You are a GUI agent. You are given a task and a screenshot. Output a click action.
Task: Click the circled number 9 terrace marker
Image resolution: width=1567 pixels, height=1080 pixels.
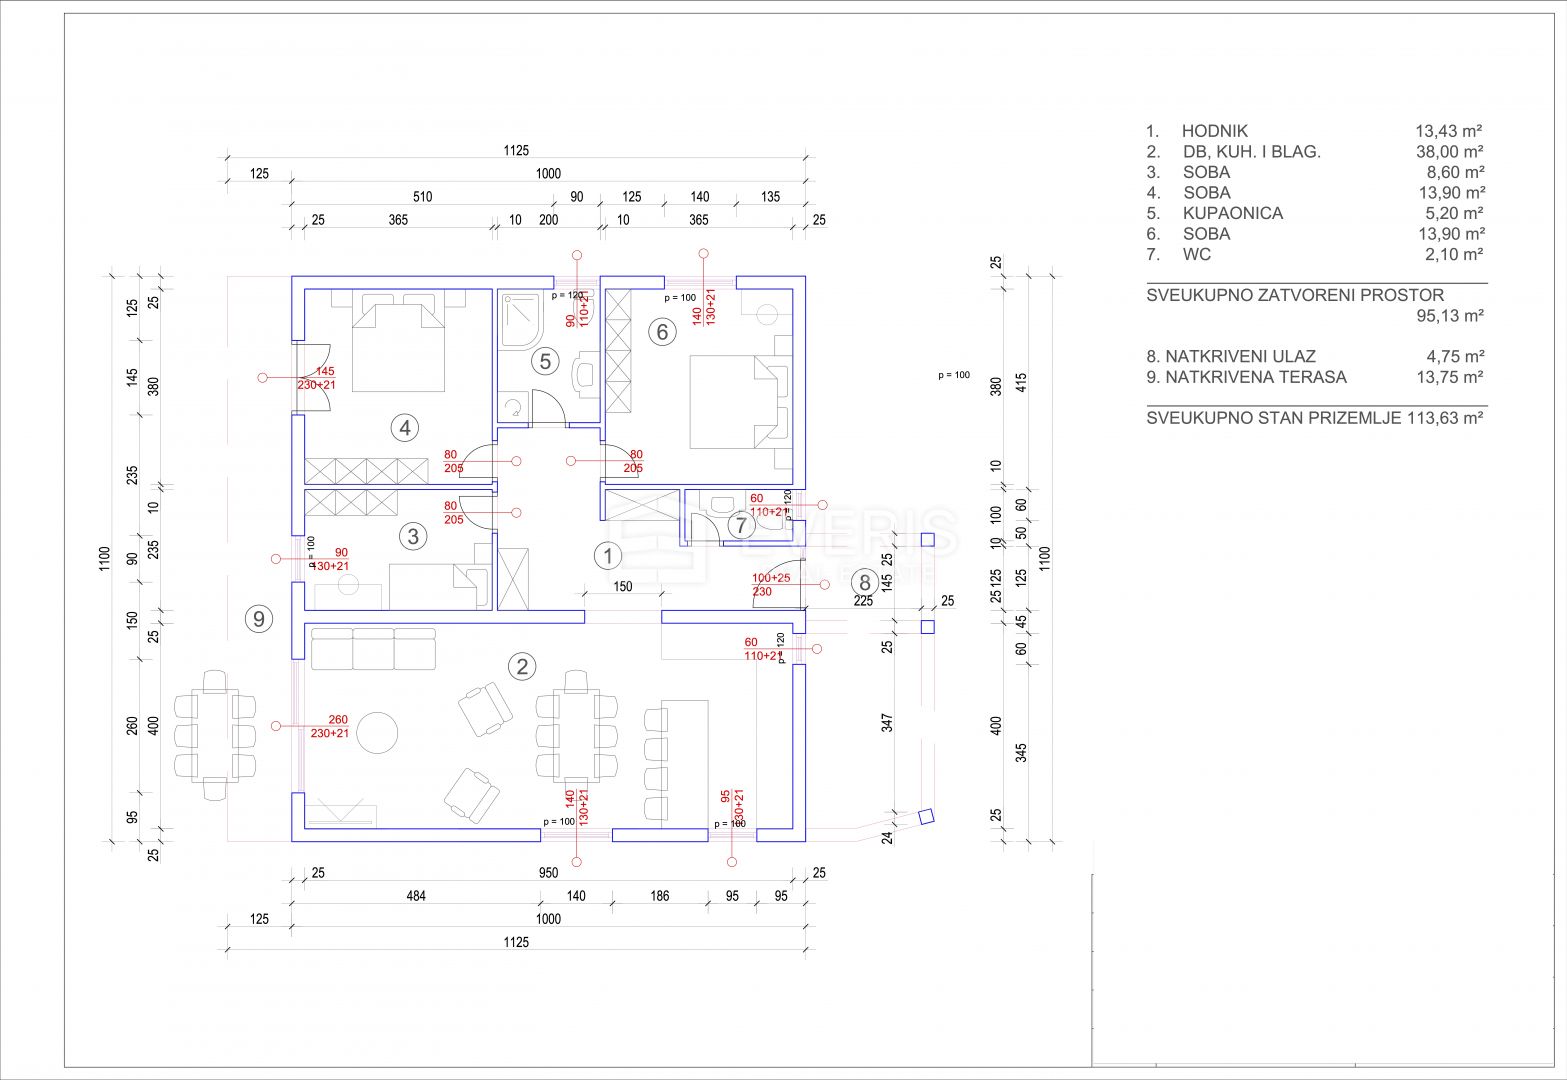pos(259,619)
